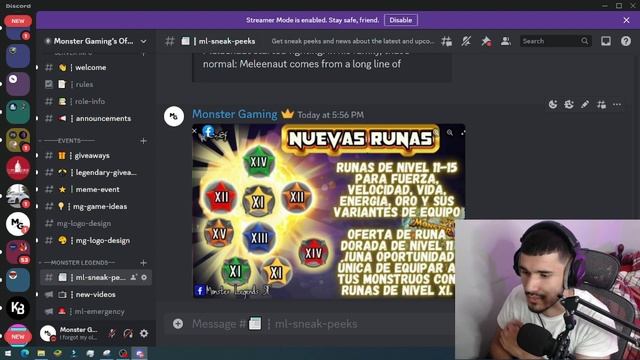
Task: Add reaction to Monster Gaming message
Action: click(x=553, y=104)
